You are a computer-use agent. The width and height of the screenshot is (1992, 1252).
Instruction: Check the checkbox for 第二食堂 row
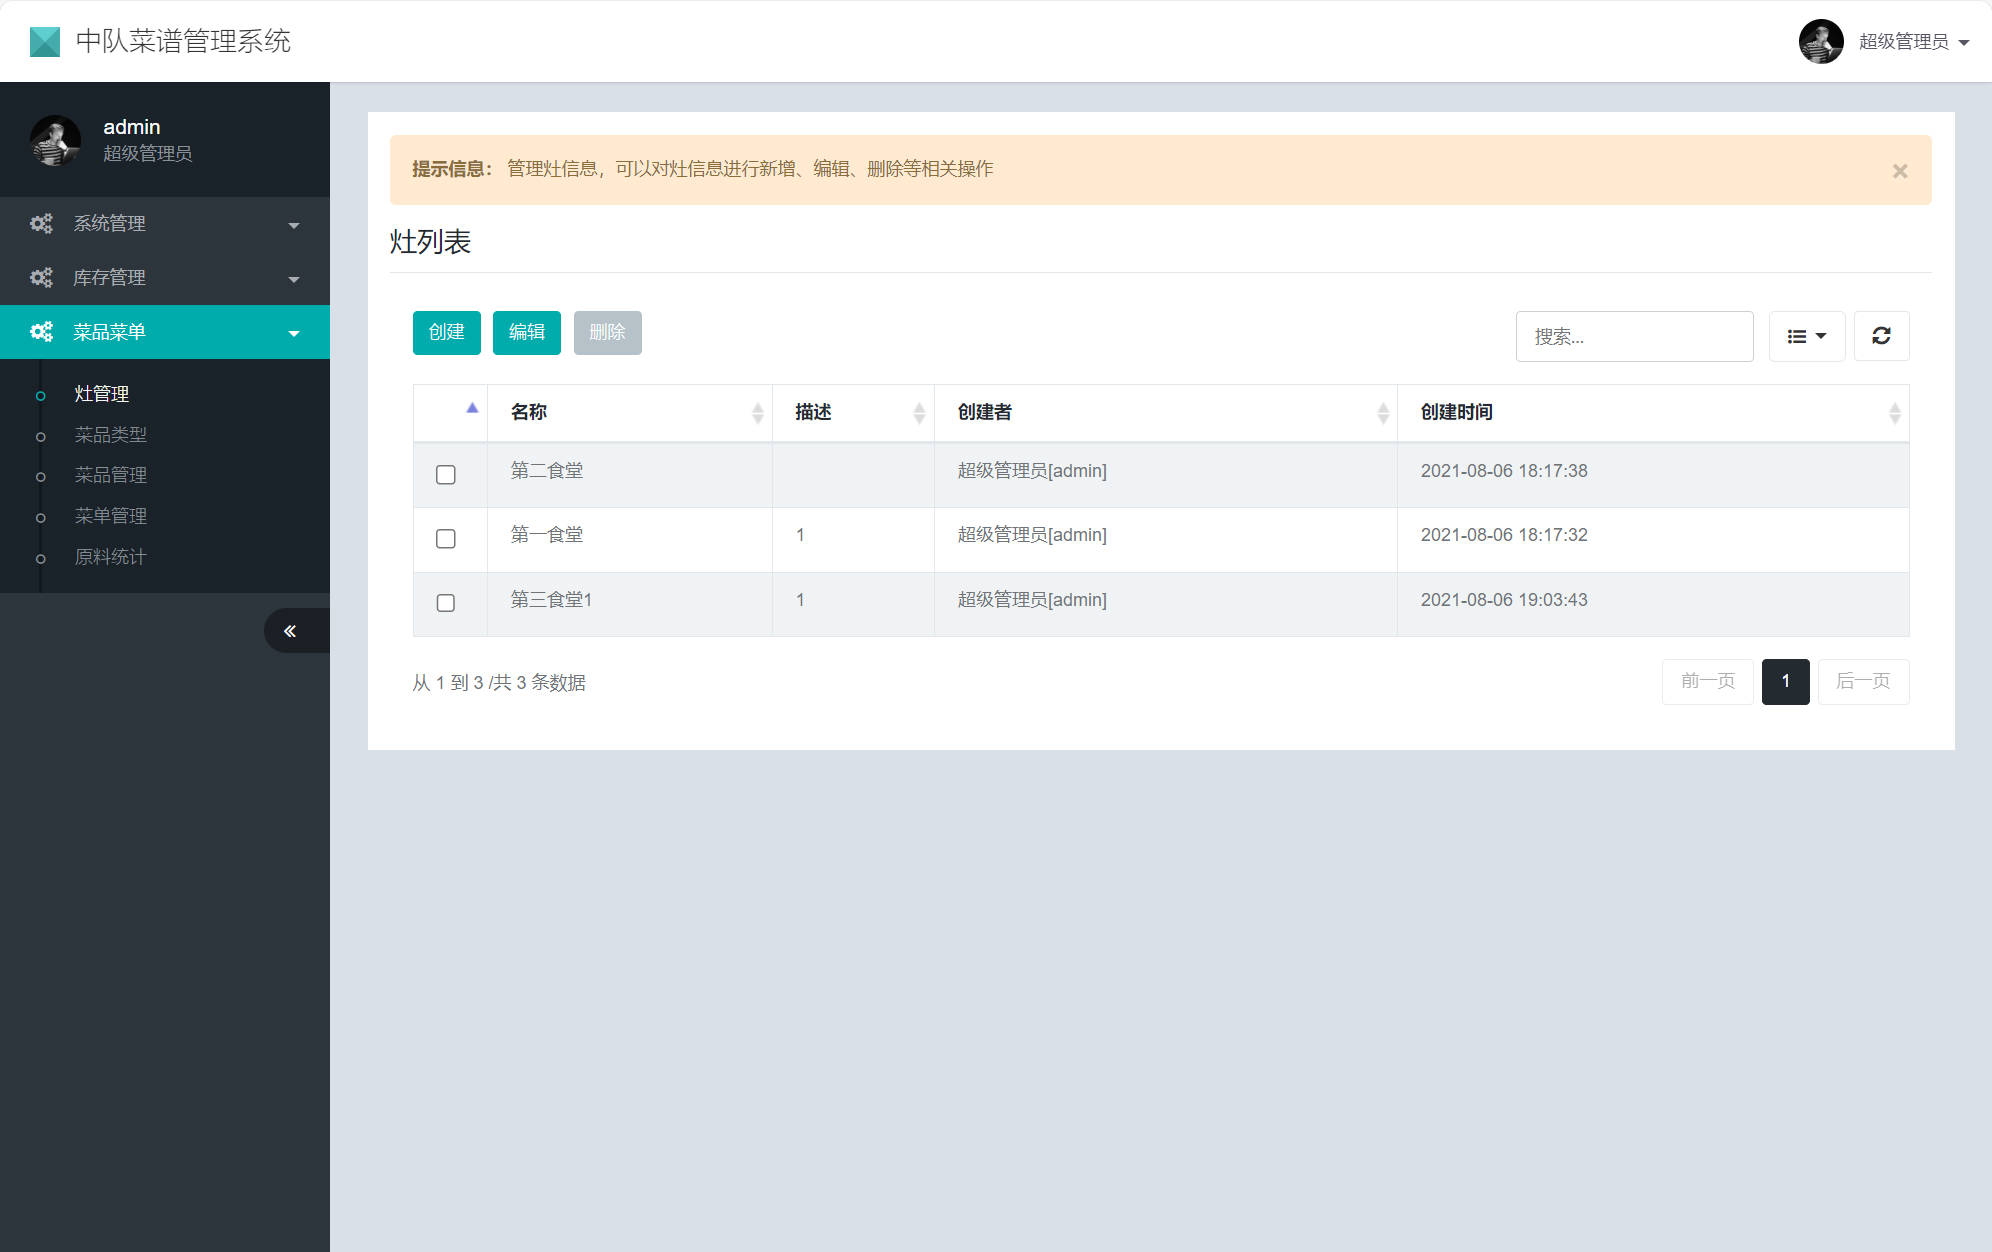(446, 475)
